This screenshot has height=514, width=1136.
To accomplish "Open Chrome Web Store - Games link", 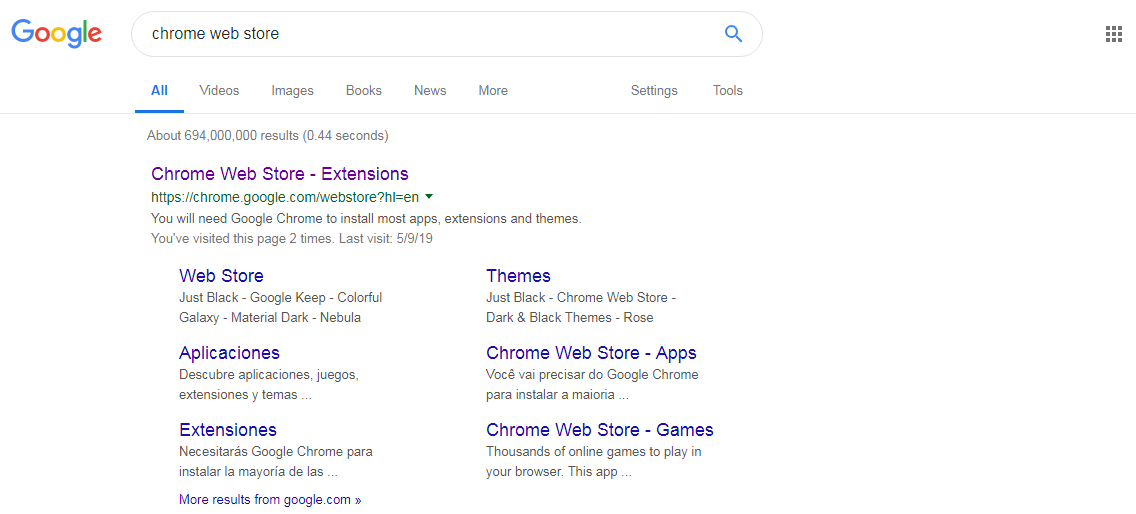I will tap(599, 430).
